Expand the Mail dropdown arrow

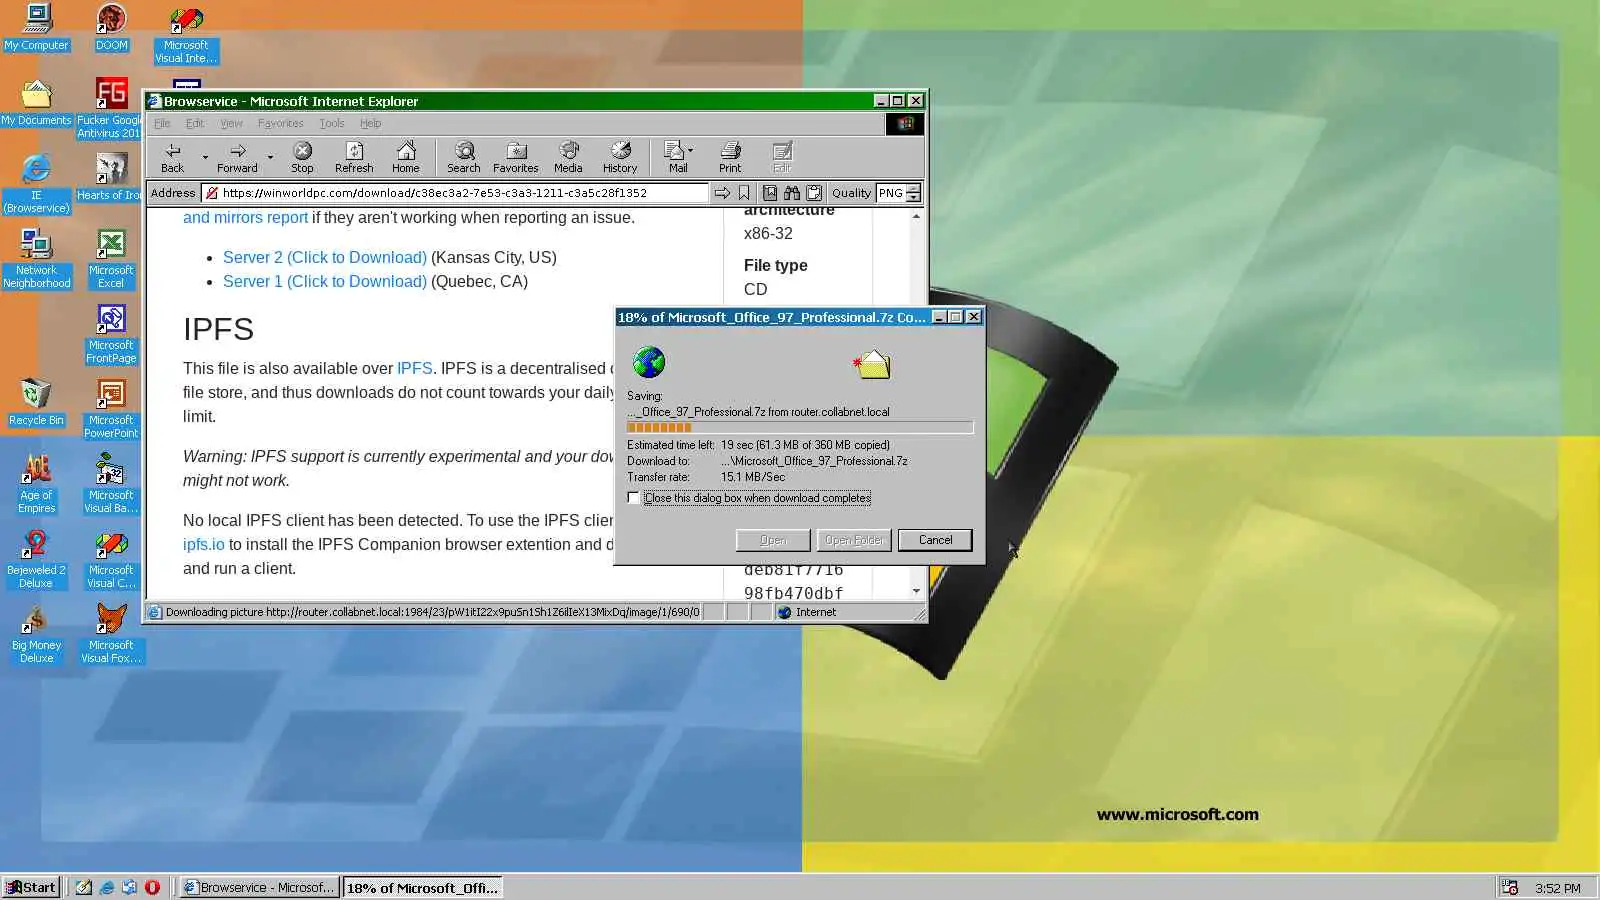click(691, 151)
